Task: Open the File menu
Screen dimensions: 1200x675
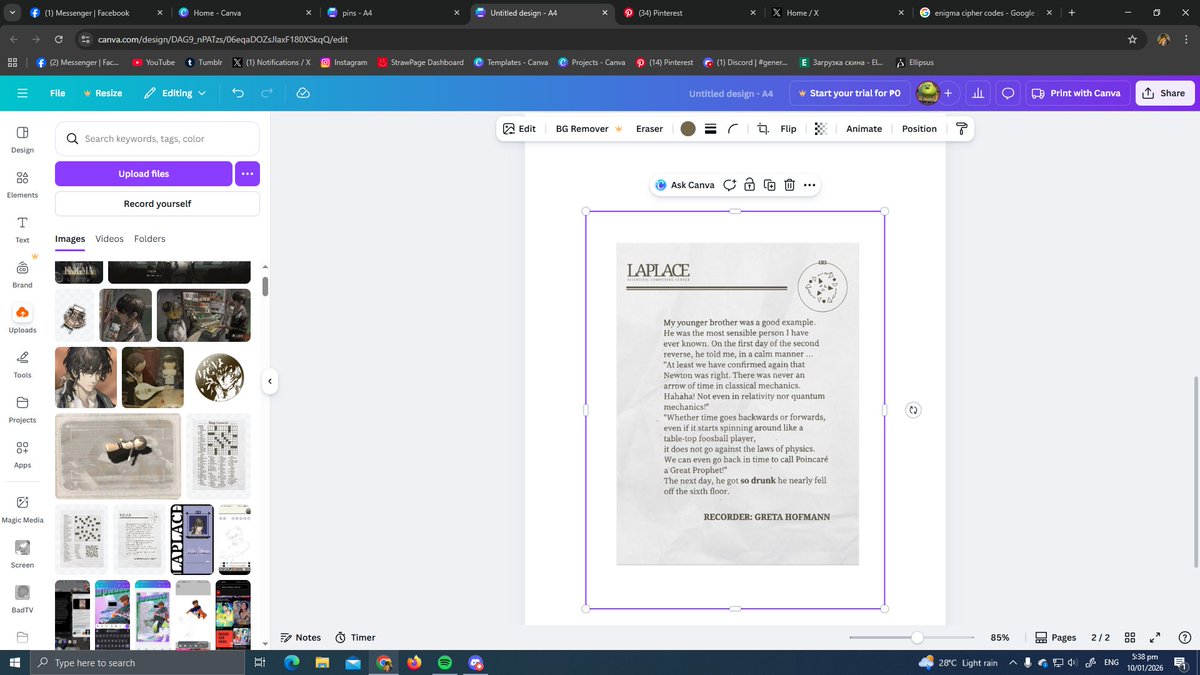Action: pos(57,93)
